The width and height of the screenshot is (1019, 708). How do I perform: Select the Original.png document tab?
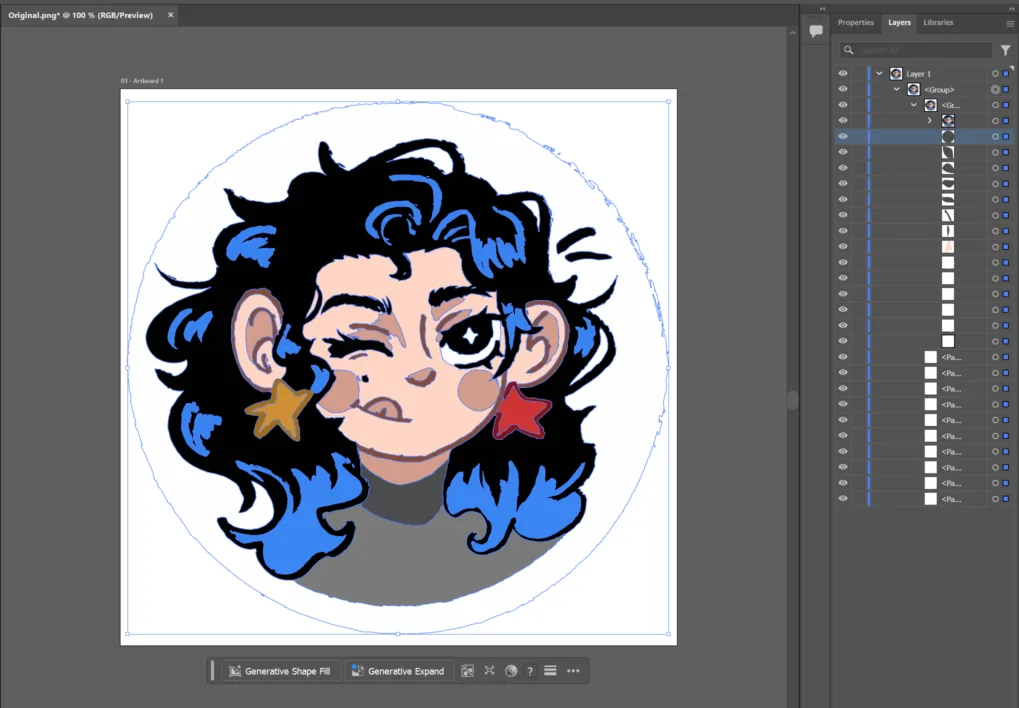[81, 15]
